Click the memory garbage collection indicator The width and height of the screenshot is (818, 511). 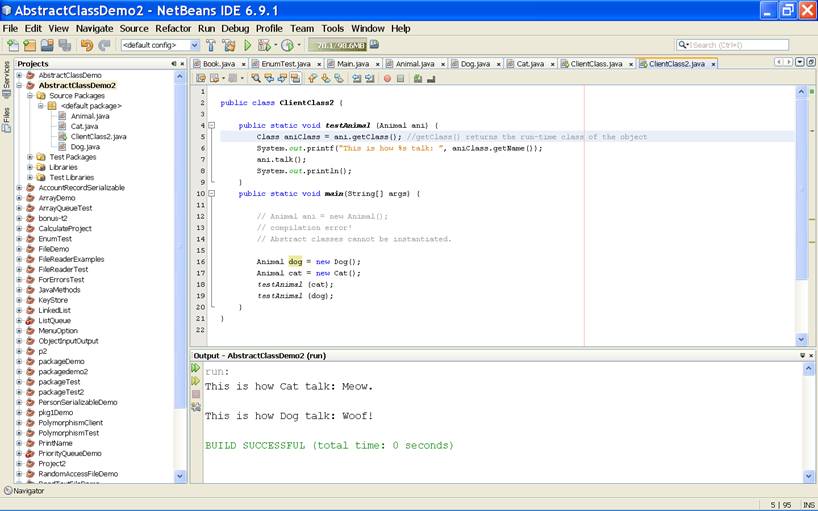(338, 45)
